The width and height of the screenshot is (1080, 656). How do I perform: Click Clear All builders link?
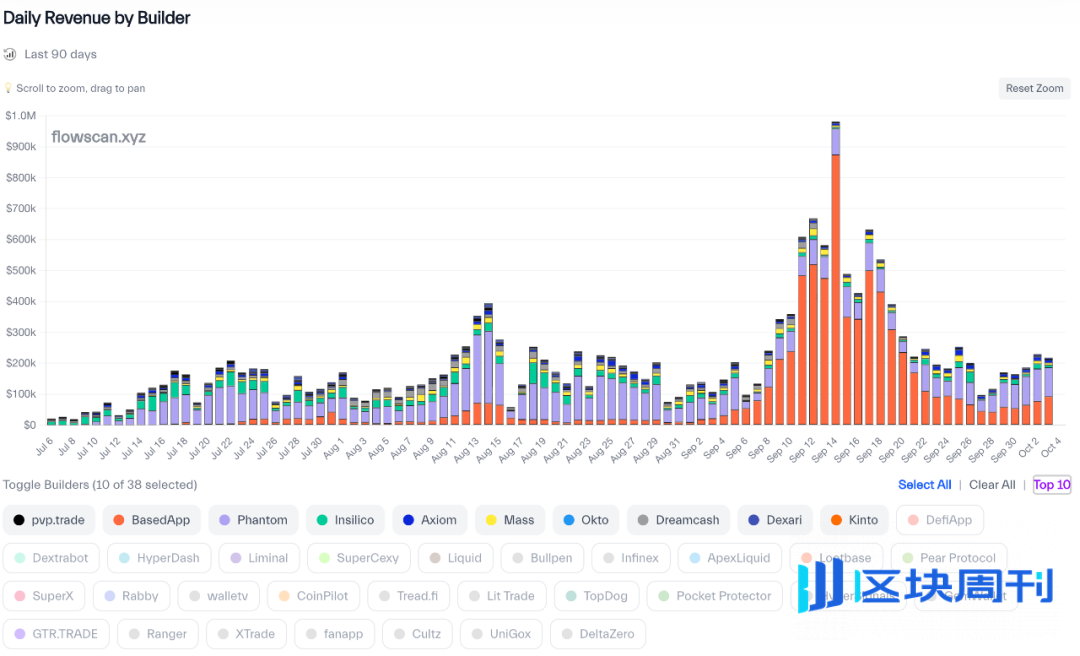991,485
